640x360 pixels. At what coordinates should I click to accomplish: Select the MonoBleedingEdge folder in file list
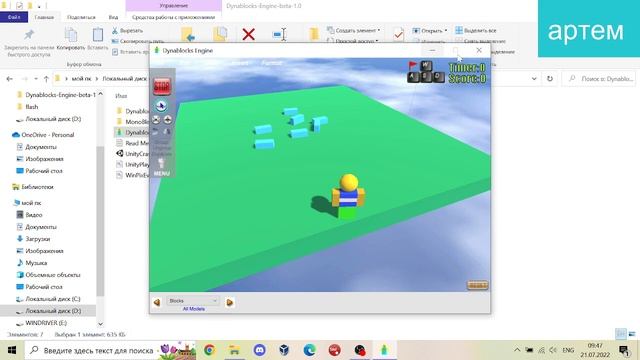tap(132, 122)
